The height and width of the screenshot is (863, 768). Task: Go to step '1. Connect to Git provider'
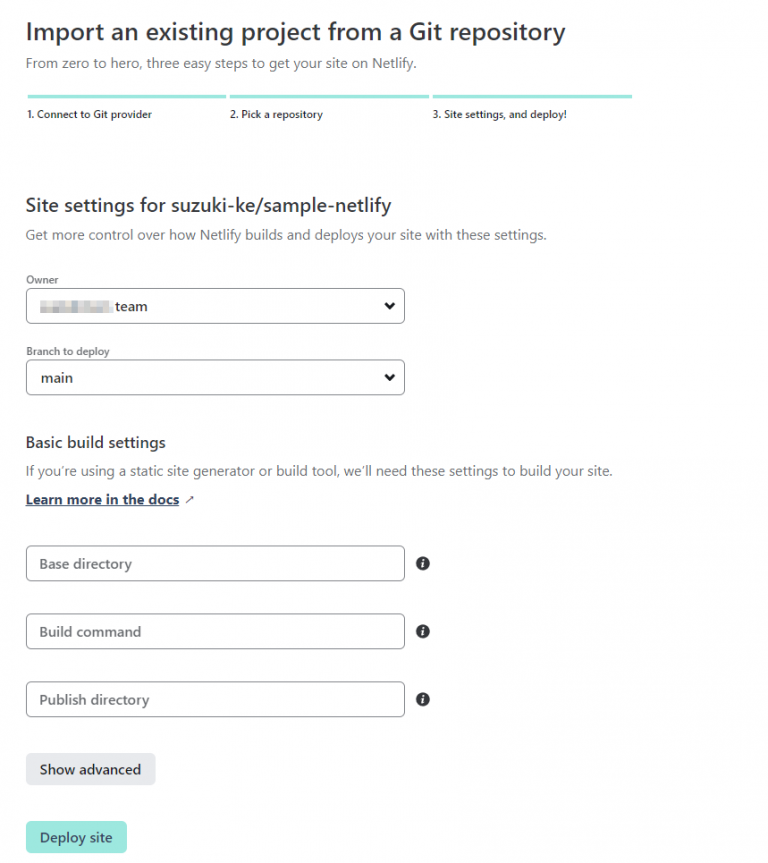pos(88,114)
